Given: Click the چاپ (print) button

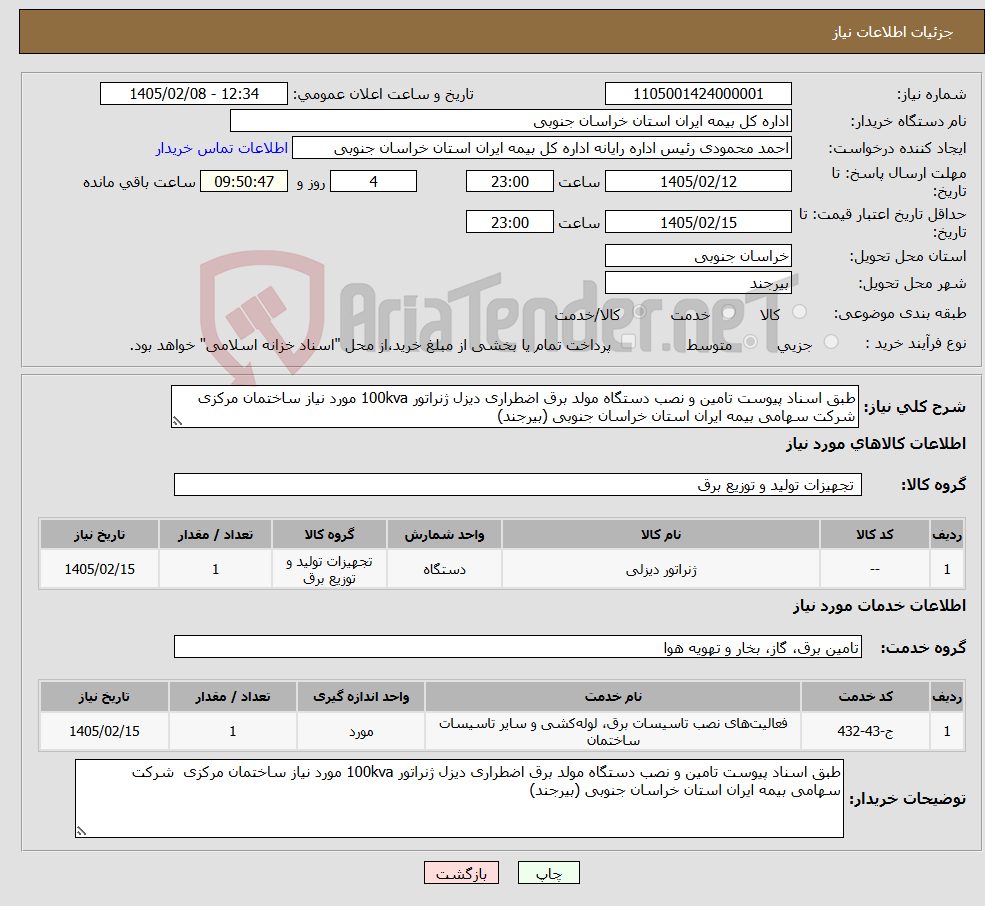Looking at the screenshot, I should pyautogui.click(x=548, y=873).
